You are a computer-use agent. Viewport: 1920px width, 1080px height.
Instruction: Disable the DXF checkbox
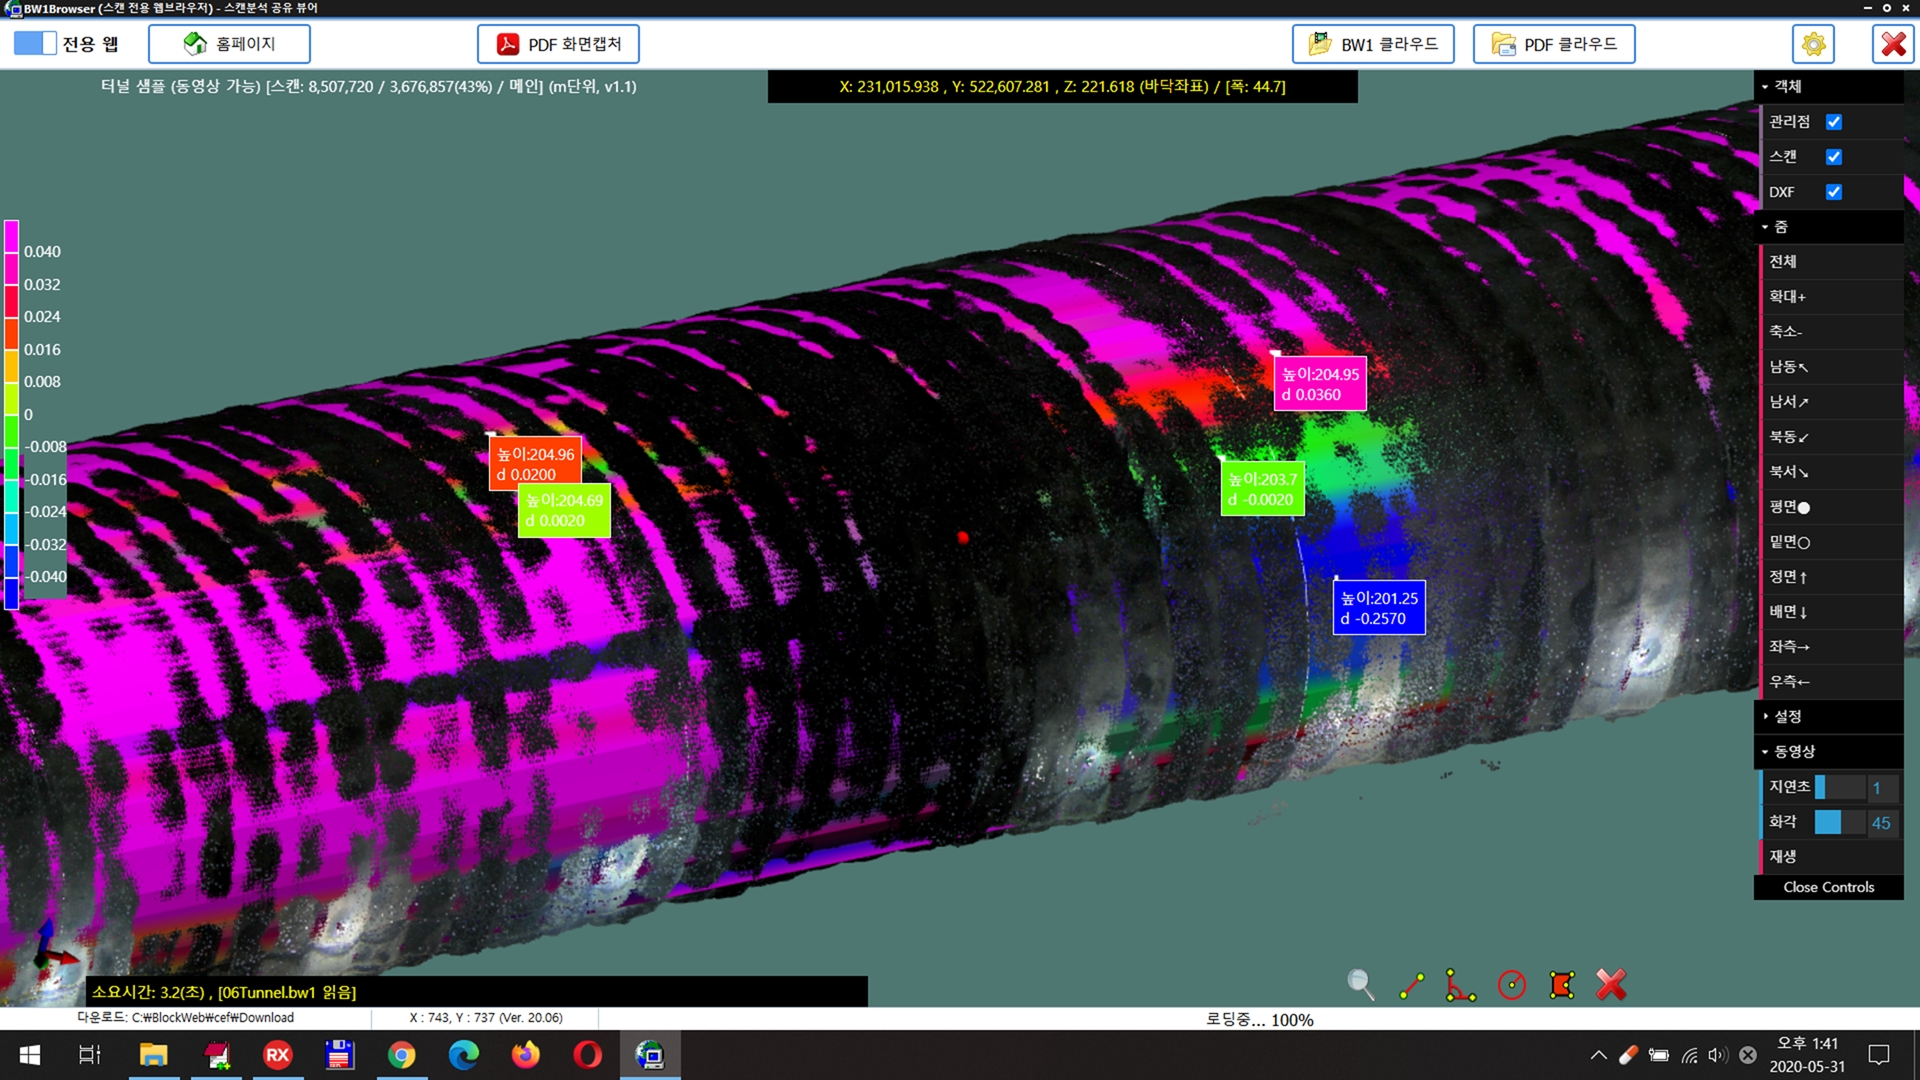coord(1834,192)
